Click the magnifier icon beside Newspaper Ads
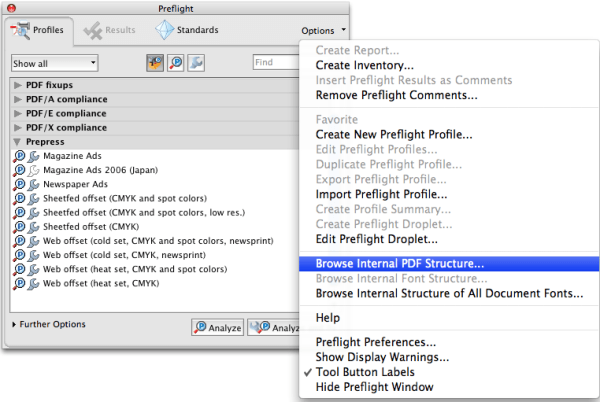This screenshot has height=402, width=600. pos(19,184)
